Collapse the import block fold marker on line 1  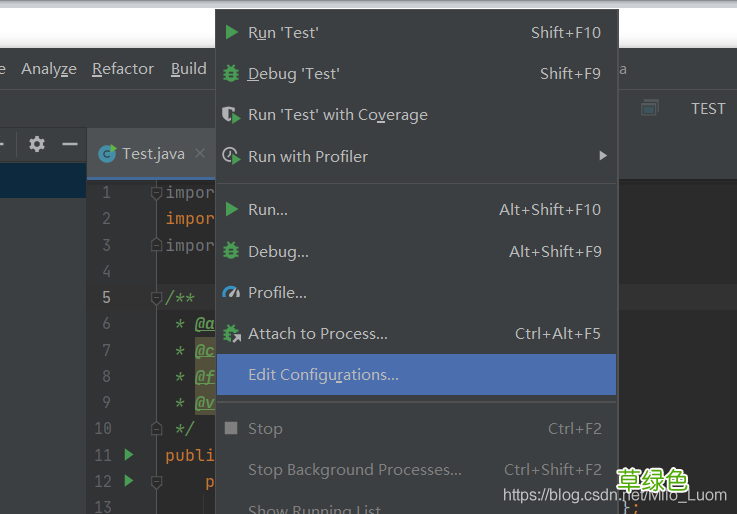[x=155, y=193]
